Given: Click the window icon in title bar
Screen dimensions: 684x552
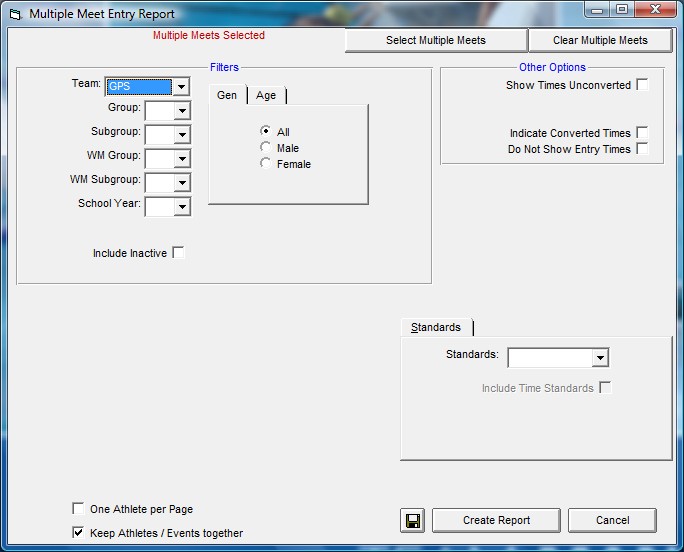Looking at the screenshot, I should 15,14.
